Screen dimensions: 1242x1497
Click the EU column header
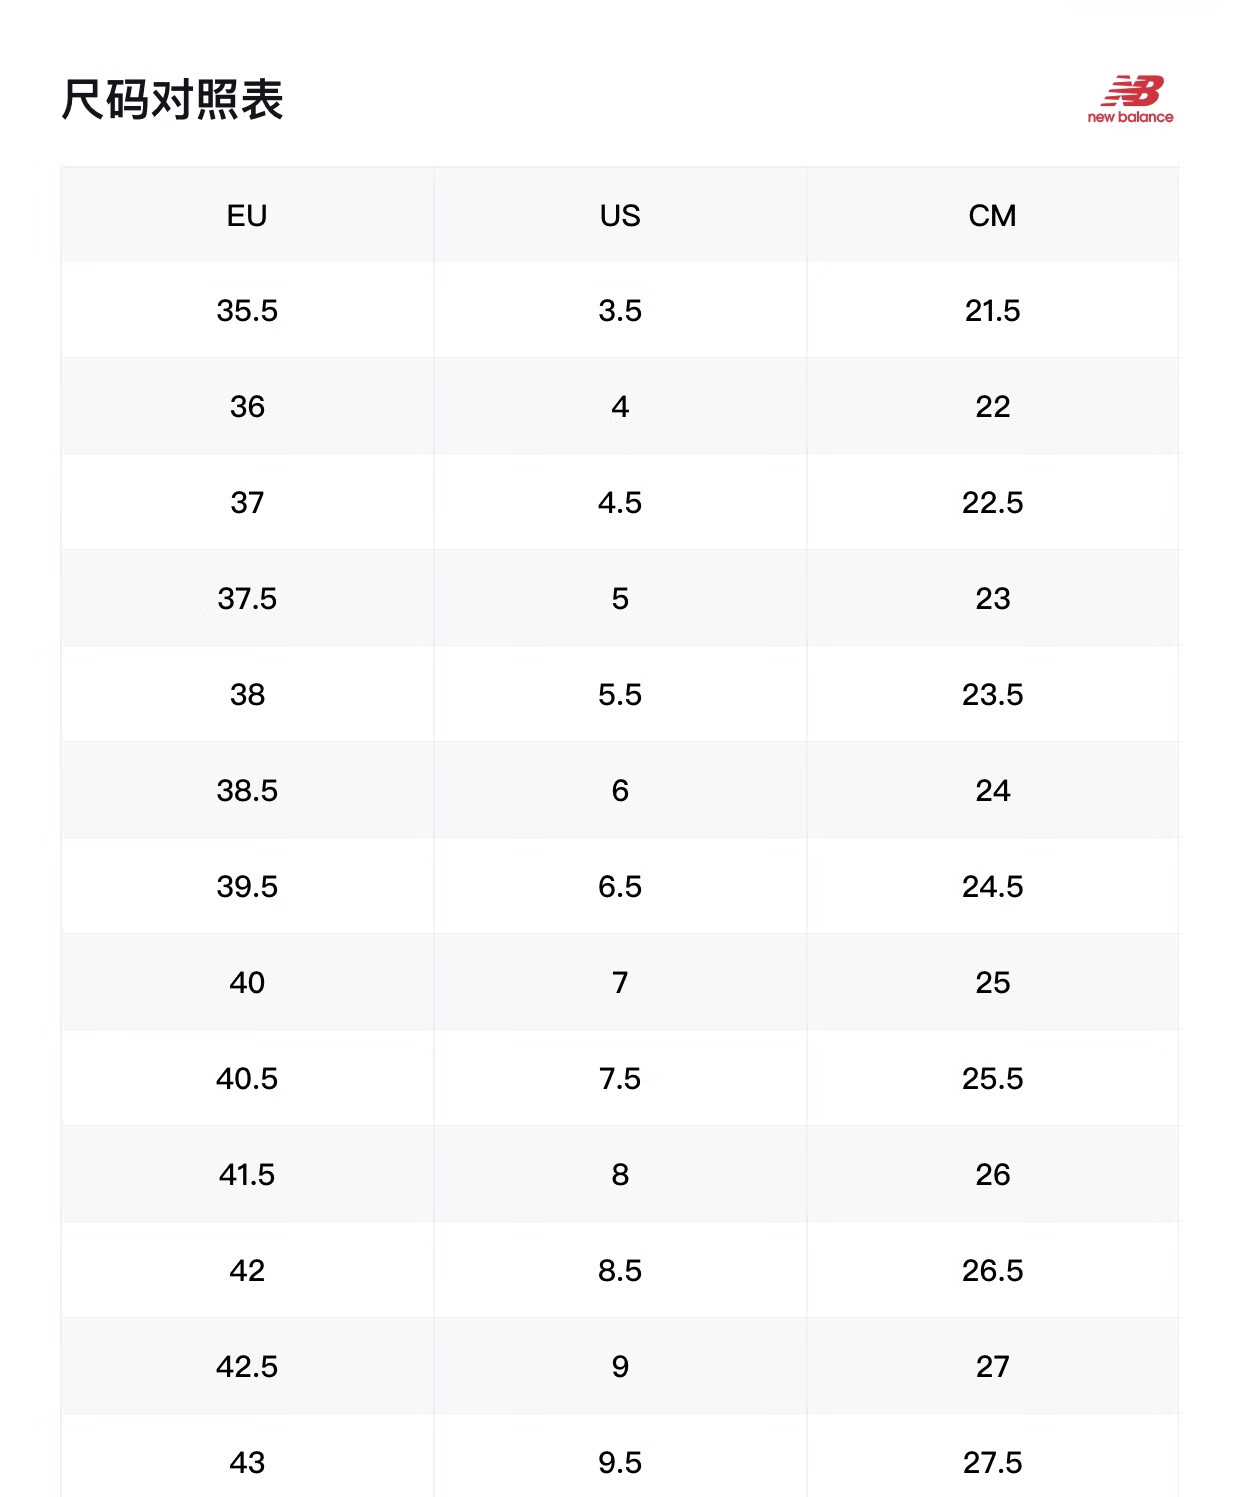(x=247, y=215)
